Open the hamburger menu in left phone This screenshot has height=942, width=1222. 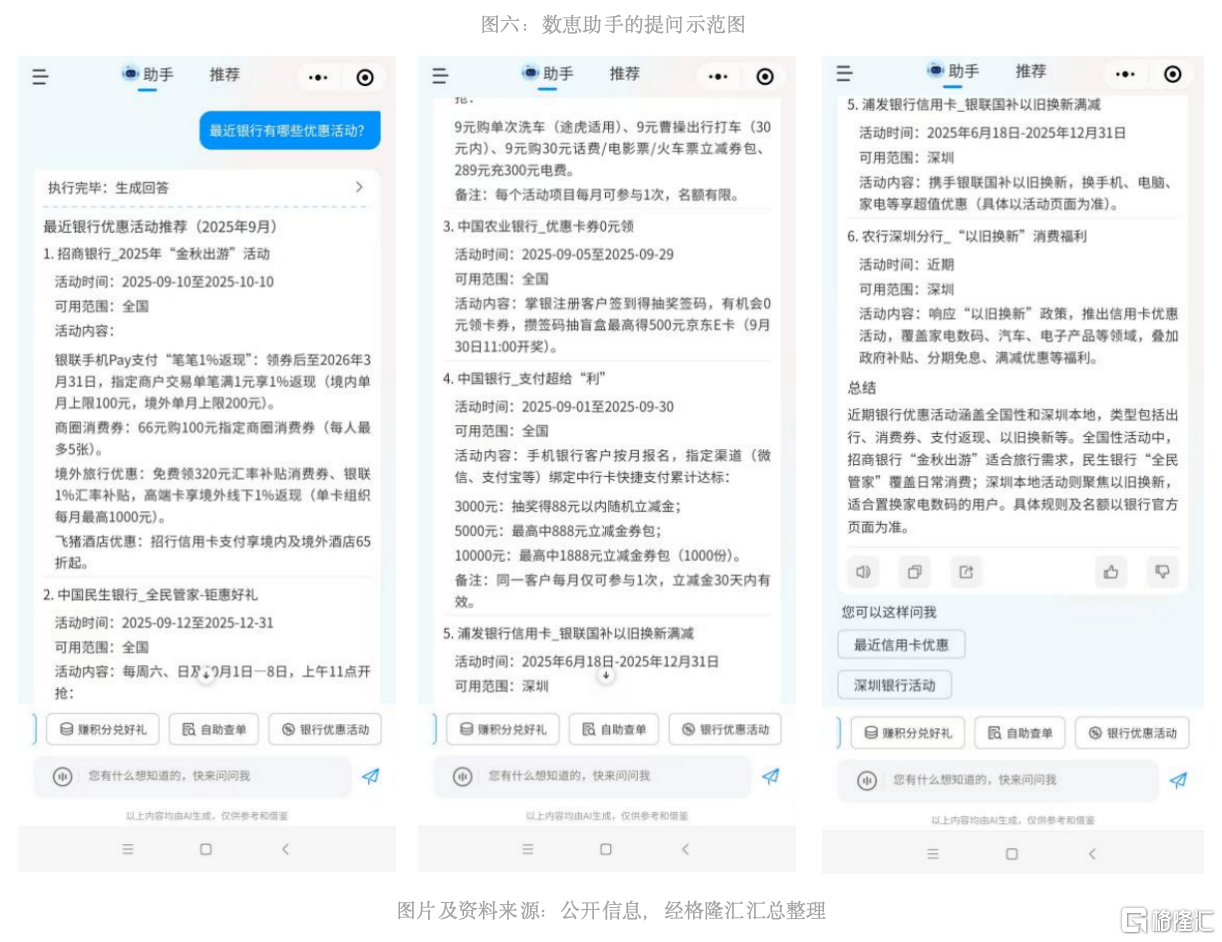pyautogui.click(x=40, y=76)
